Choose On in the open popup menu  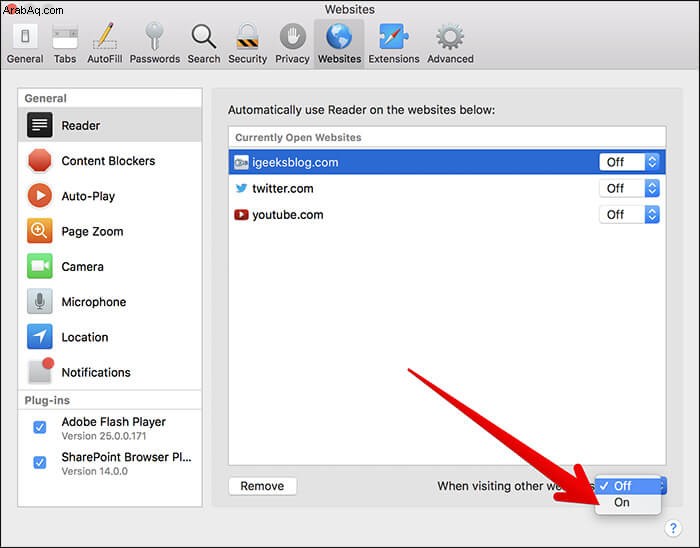click(x=628, y=502)
